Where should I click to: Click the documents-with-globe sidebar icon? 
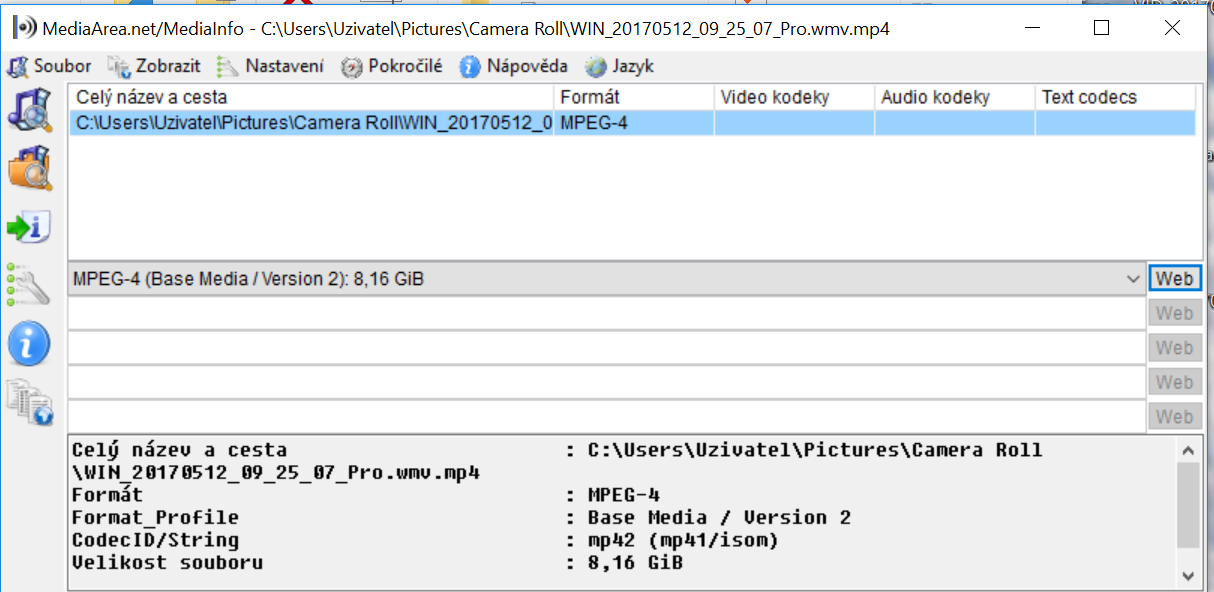pos(29,402)
